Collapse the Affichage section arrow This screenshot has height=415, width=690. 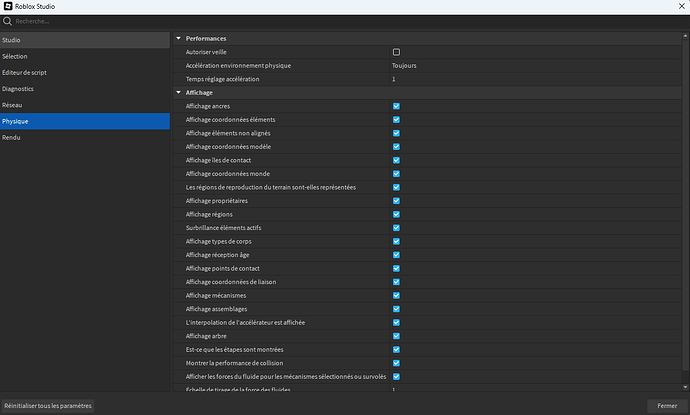[x=178, y=92]
